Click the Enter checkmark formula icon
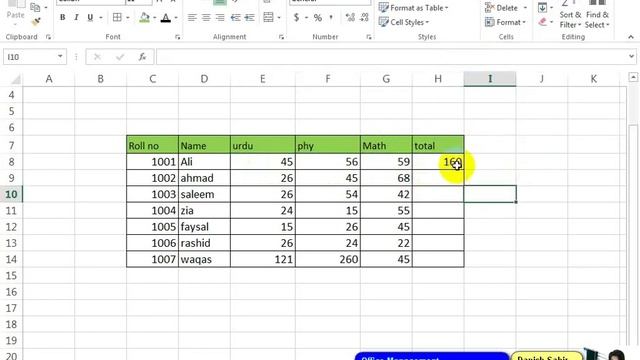640x360 pixels. point(120,57)
